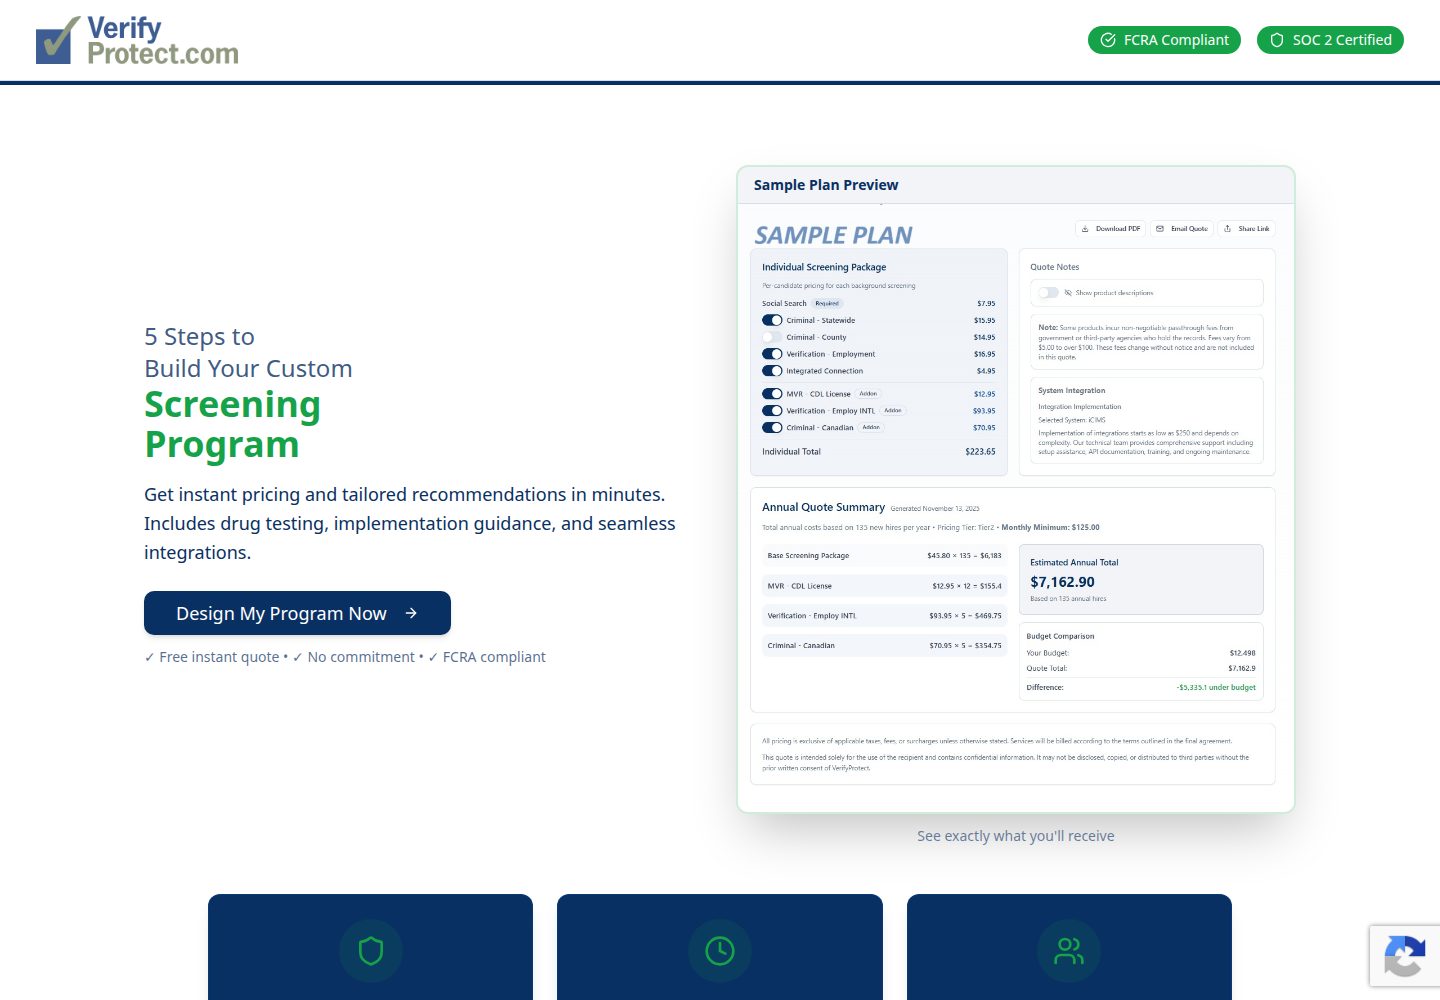Enable the Criminal - County switch
This screenshot has width=1440, height=1000.
[772, 338]
